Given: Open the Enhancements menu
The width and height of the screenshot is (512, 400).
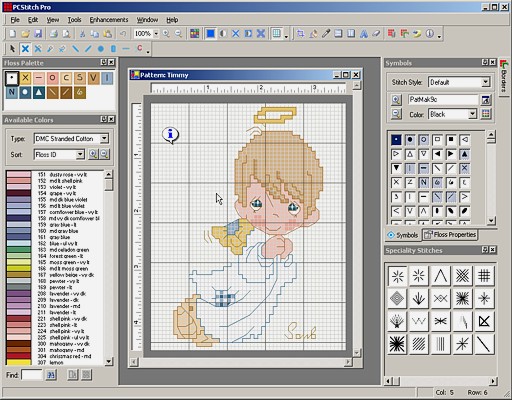Looking at the screenshot, I should 109,20.
